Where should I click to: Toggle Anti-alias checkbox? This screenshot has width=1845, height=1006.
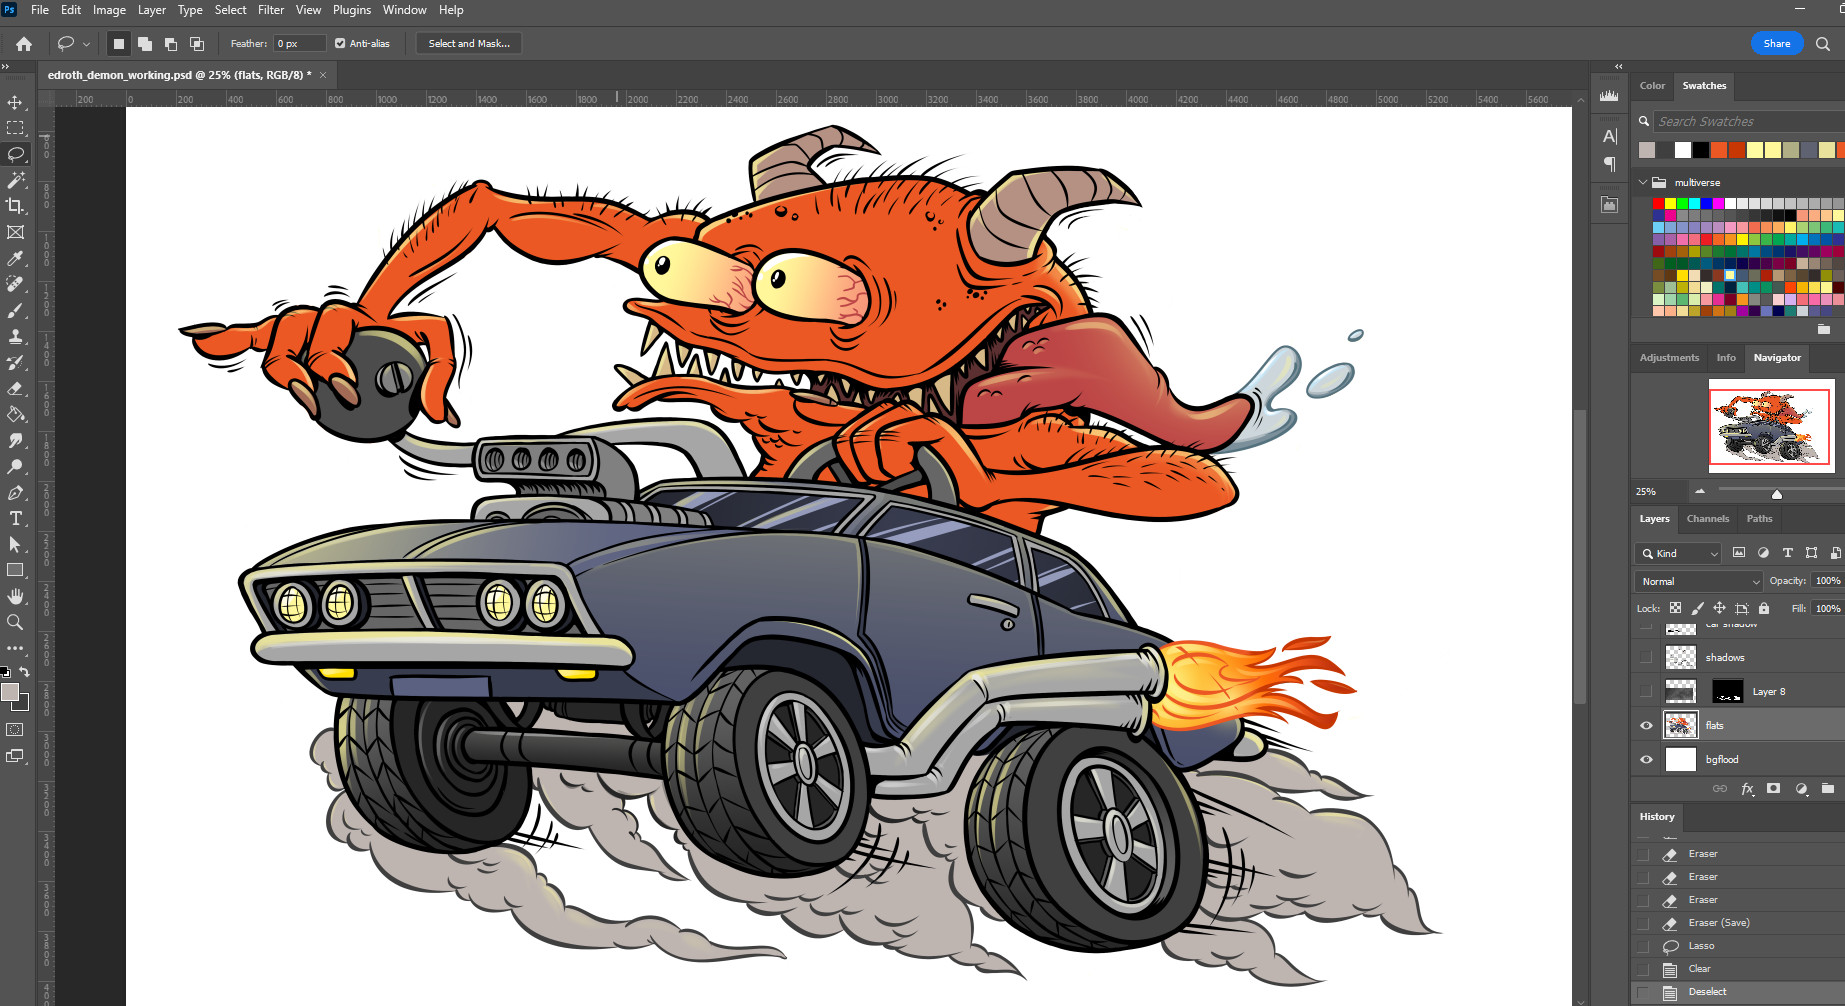pyautogui.click(x=340, y=43)
